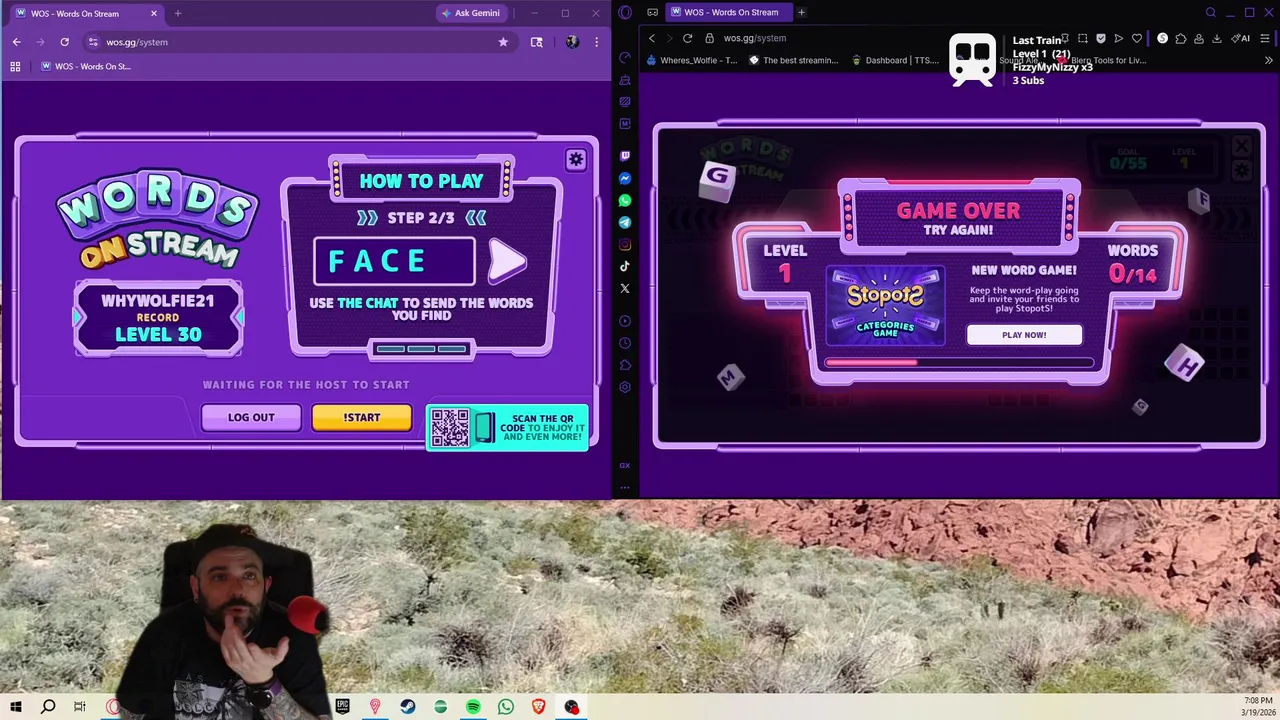Click PLAY NOW! in Game Over panel
1280x720 pixels.
point(1024,335)
